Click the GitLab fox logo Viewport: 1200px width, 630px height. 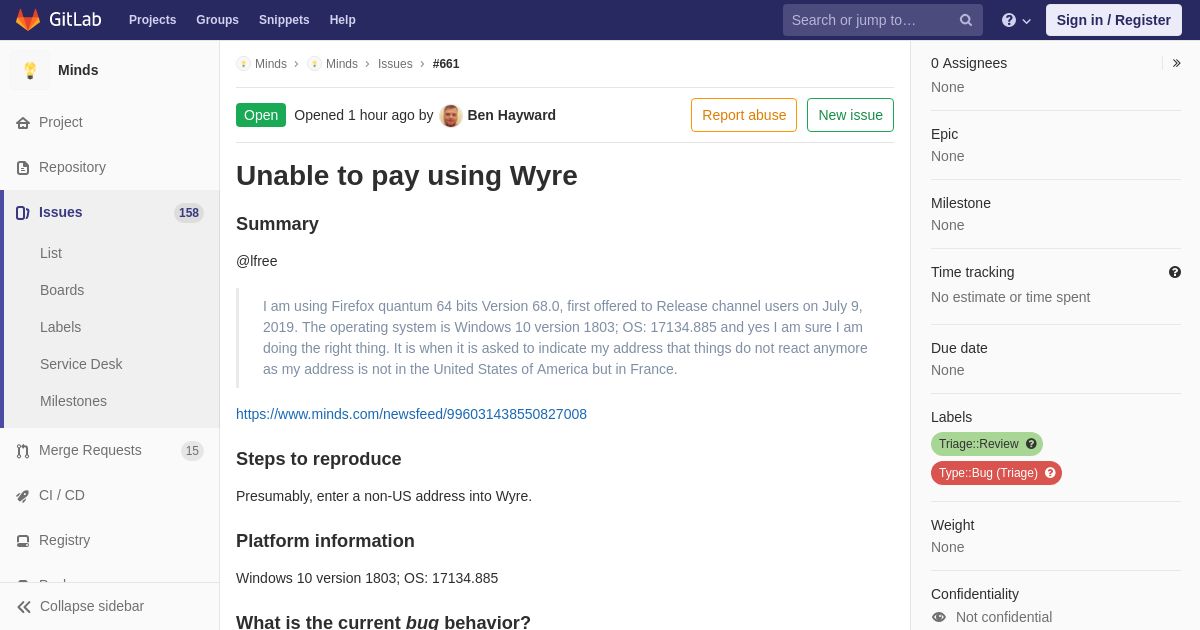click(28, 20)
